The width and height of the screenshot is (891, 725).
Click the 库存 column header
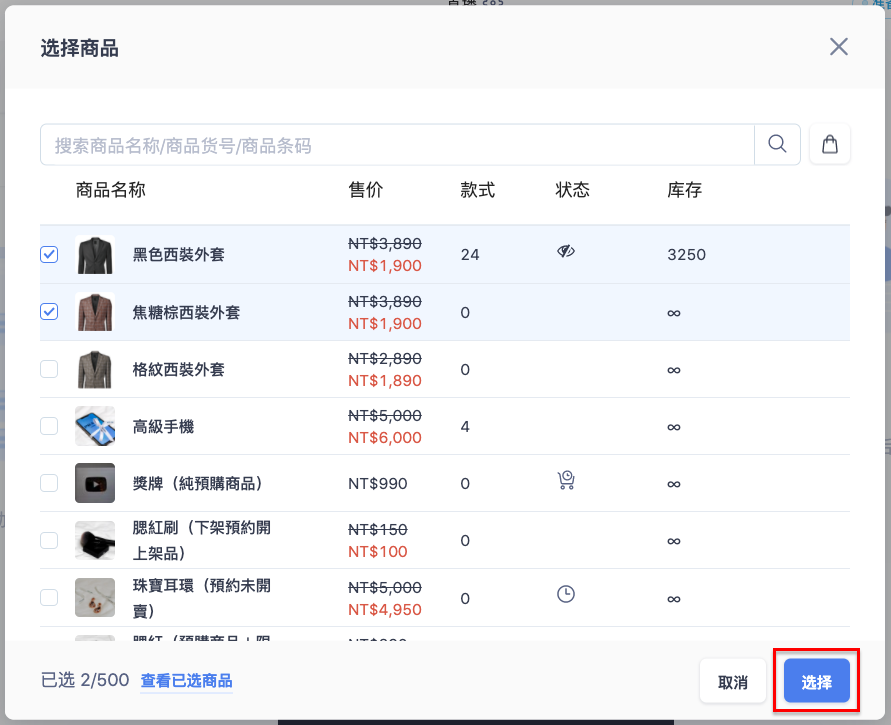pyautogui.click(x=685, y=189)
